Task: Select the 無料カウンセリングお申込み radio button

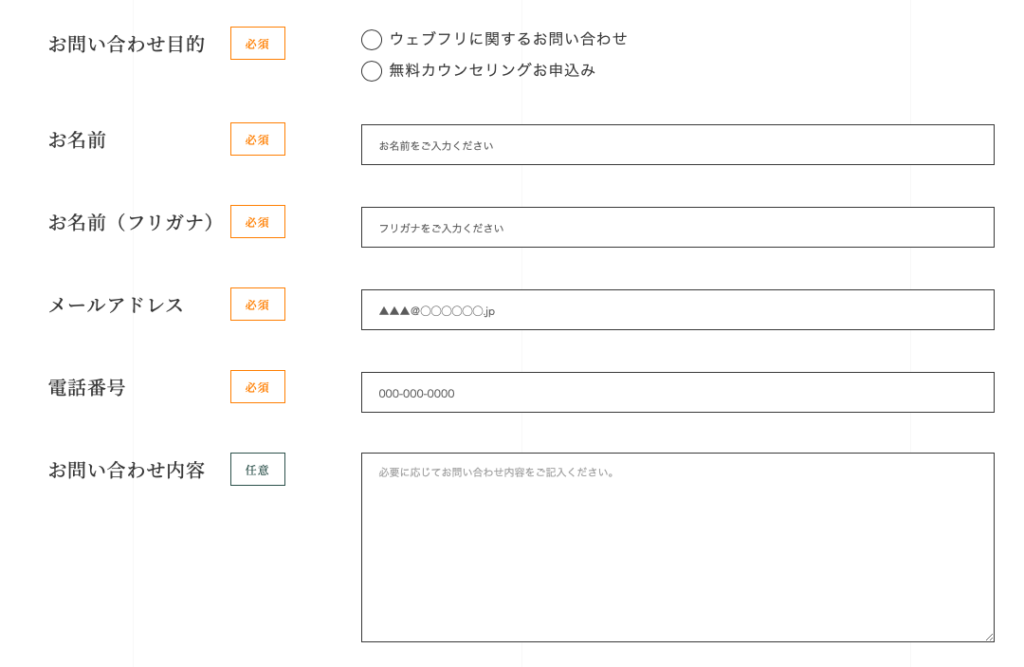Action: click(372, 71)
